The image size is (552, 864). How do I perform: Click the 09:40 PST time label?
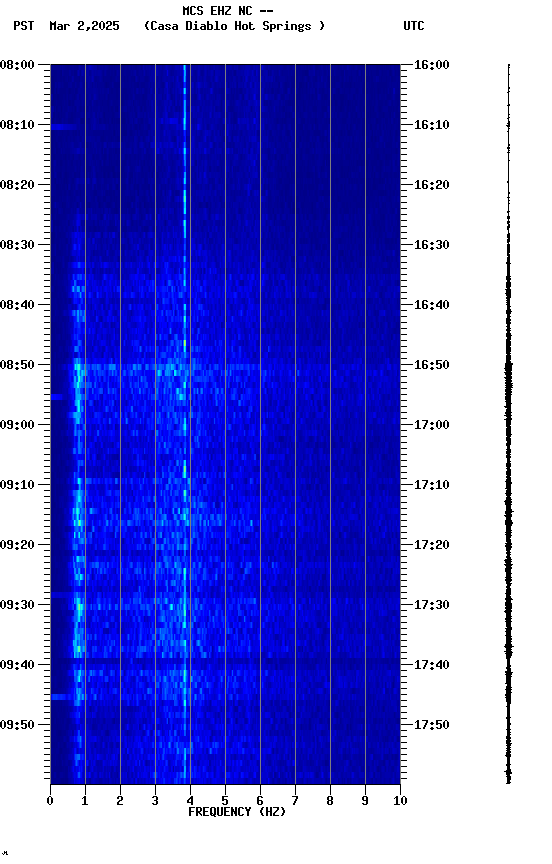tap(17, 665)
